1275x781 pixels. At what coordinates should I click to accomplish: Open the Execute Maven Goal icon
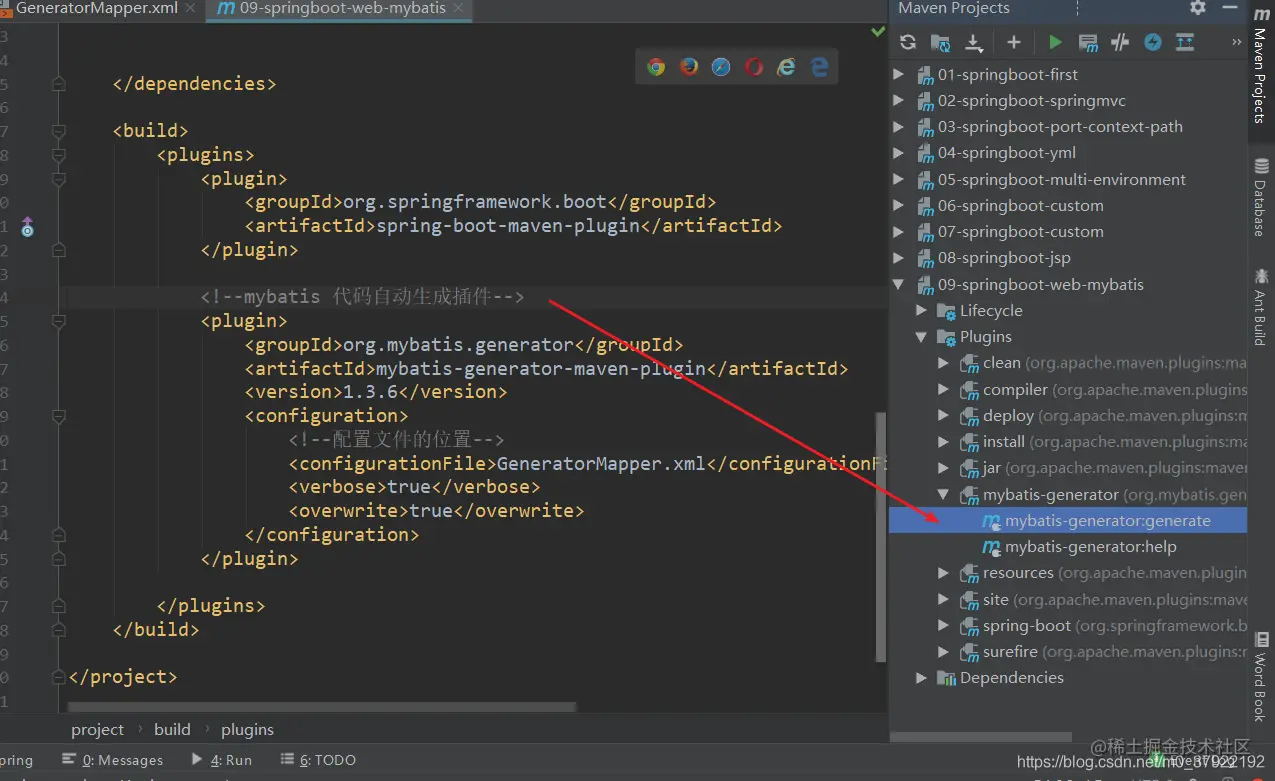pyautogui.click(x=1088, y=42)
